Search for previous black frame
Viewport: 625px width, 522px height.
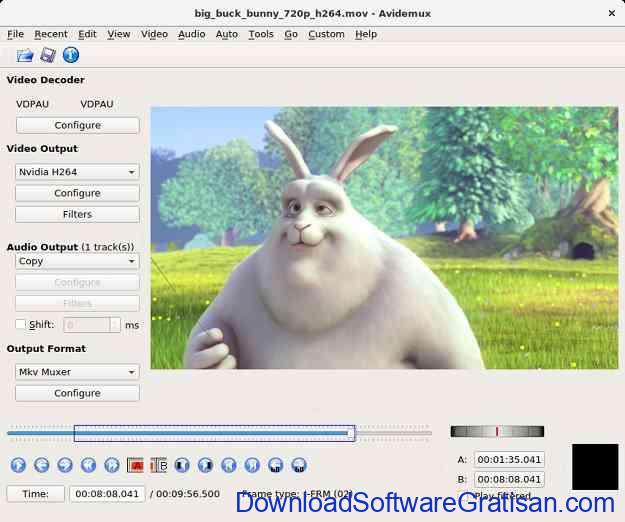(x=182, y=465)
